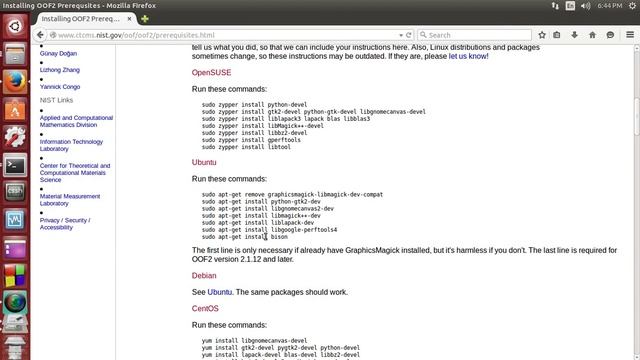This screenshot has height=360, width=640.
Task: Open the network indicator in top panel
Action: click(x=555, y=6)
